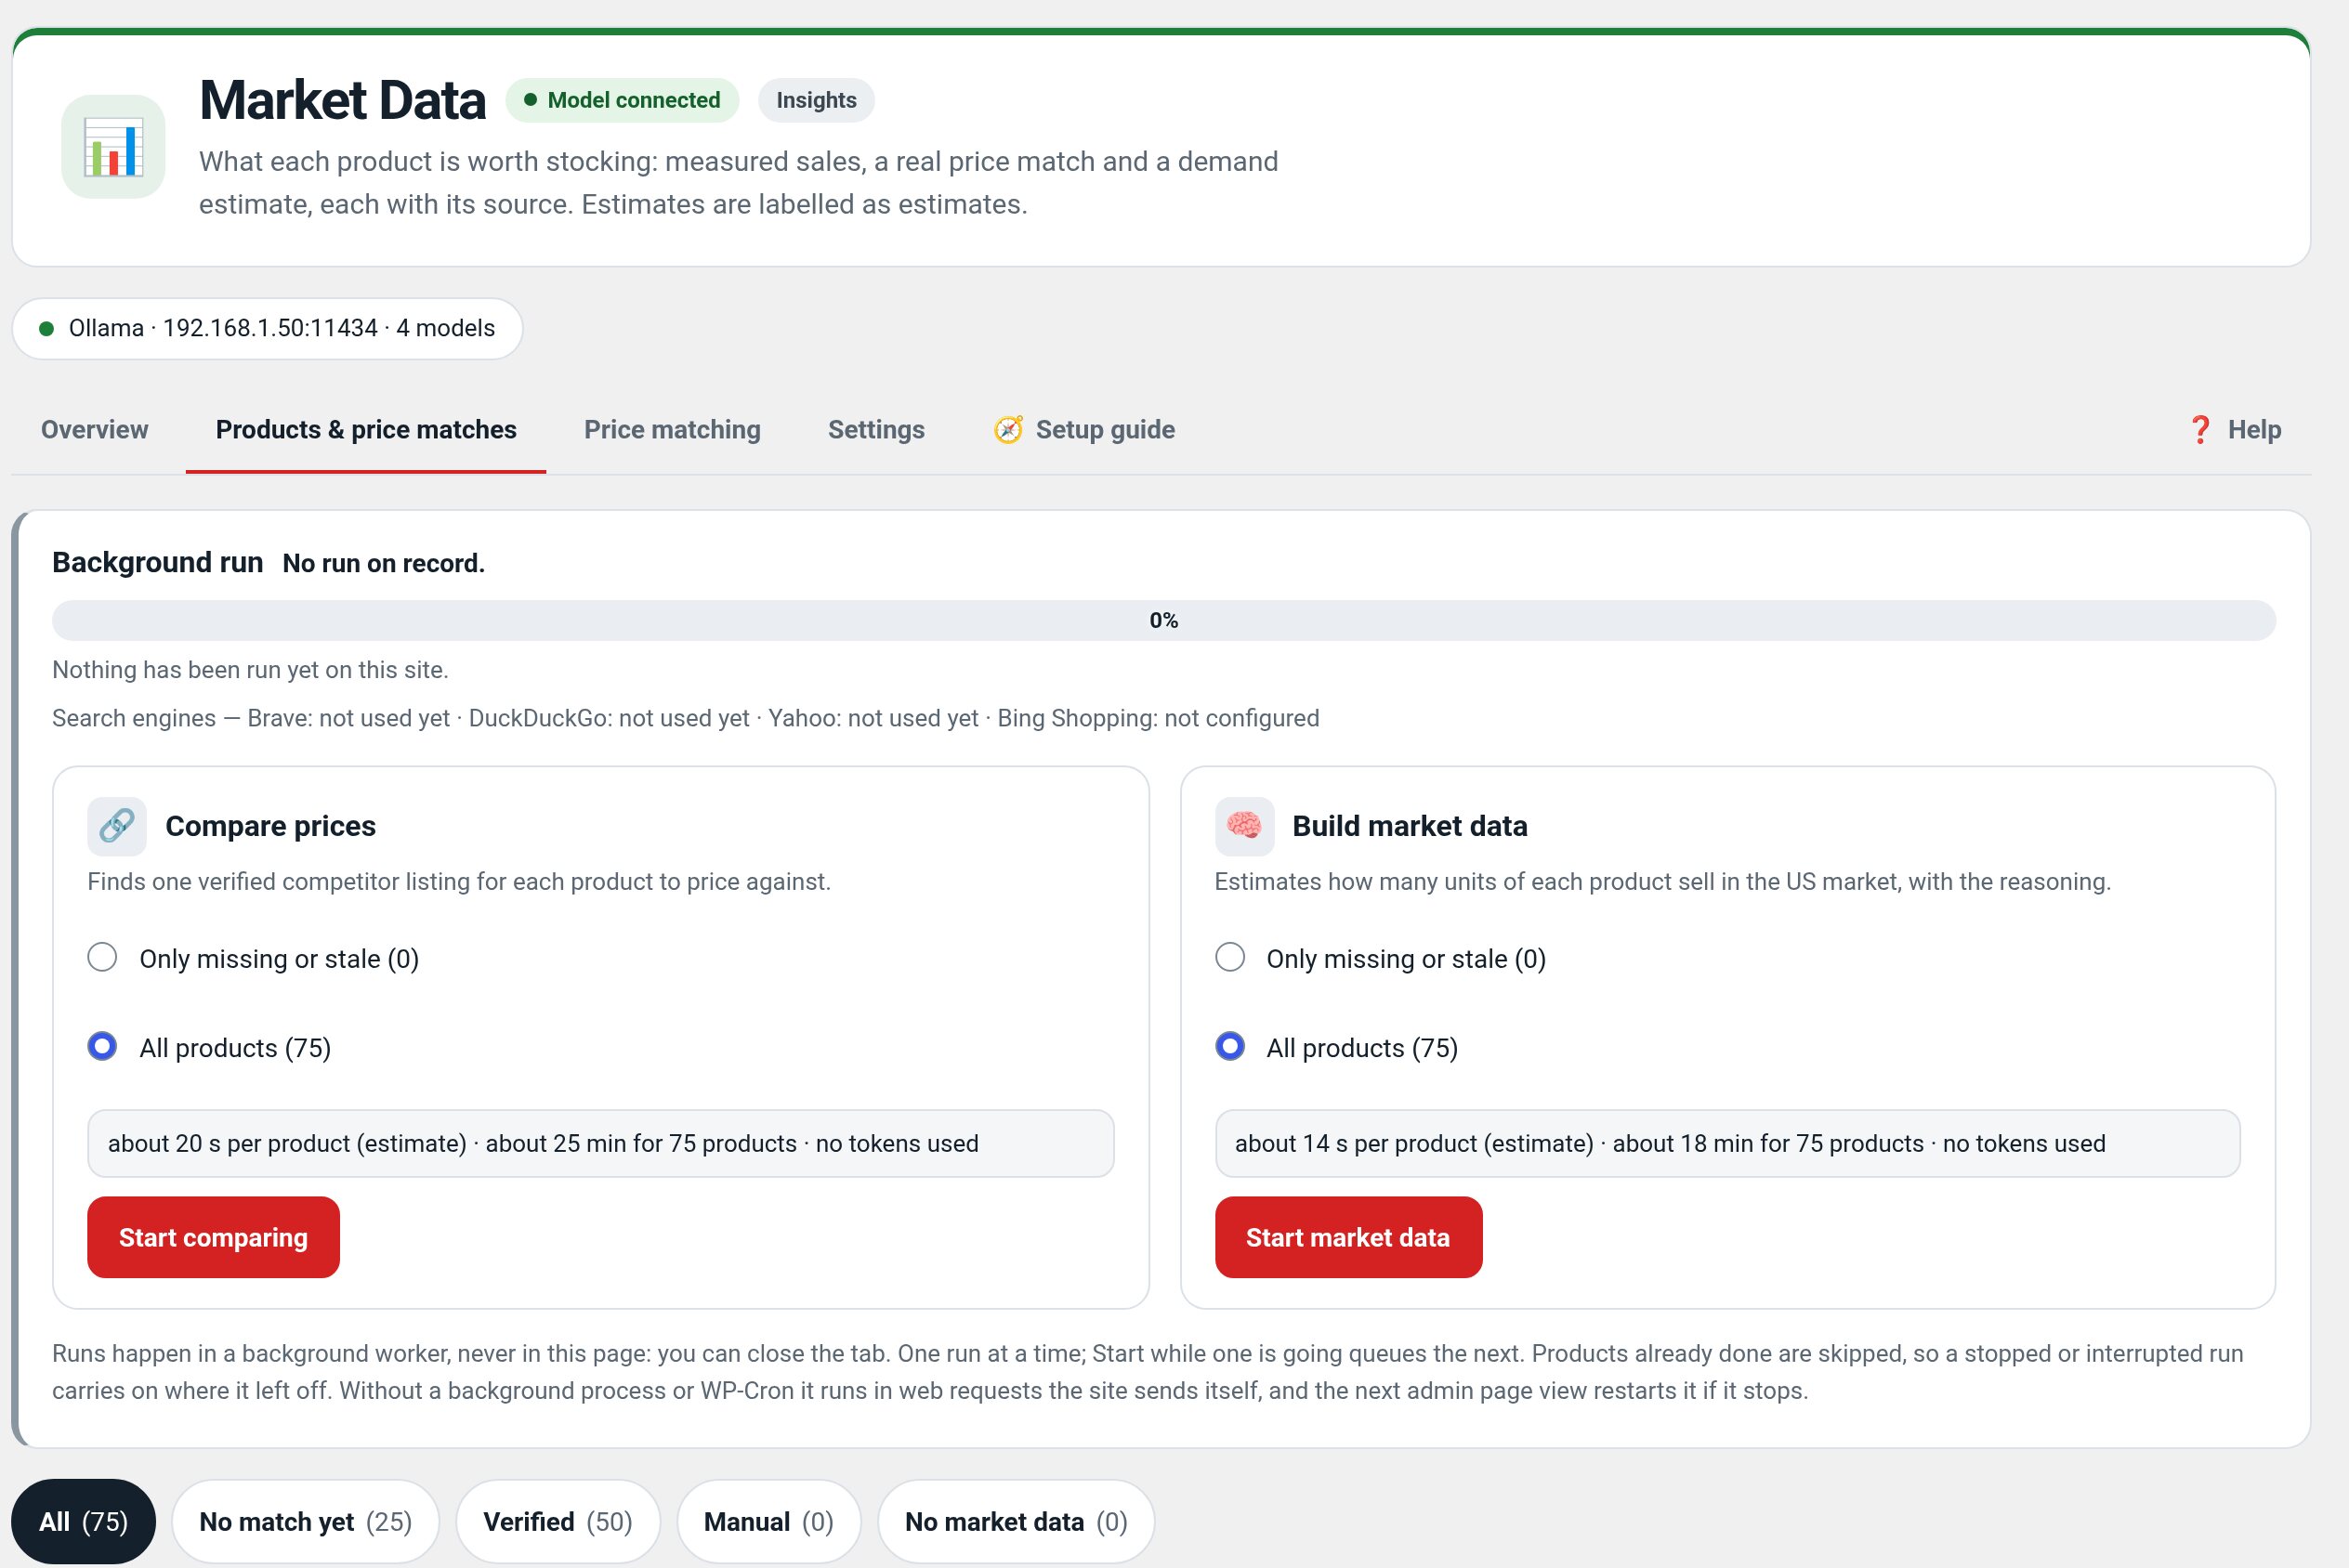The image size is (2349, 1568).
Task: Open the Setup guide tab
Action: tap(1084, 430)
